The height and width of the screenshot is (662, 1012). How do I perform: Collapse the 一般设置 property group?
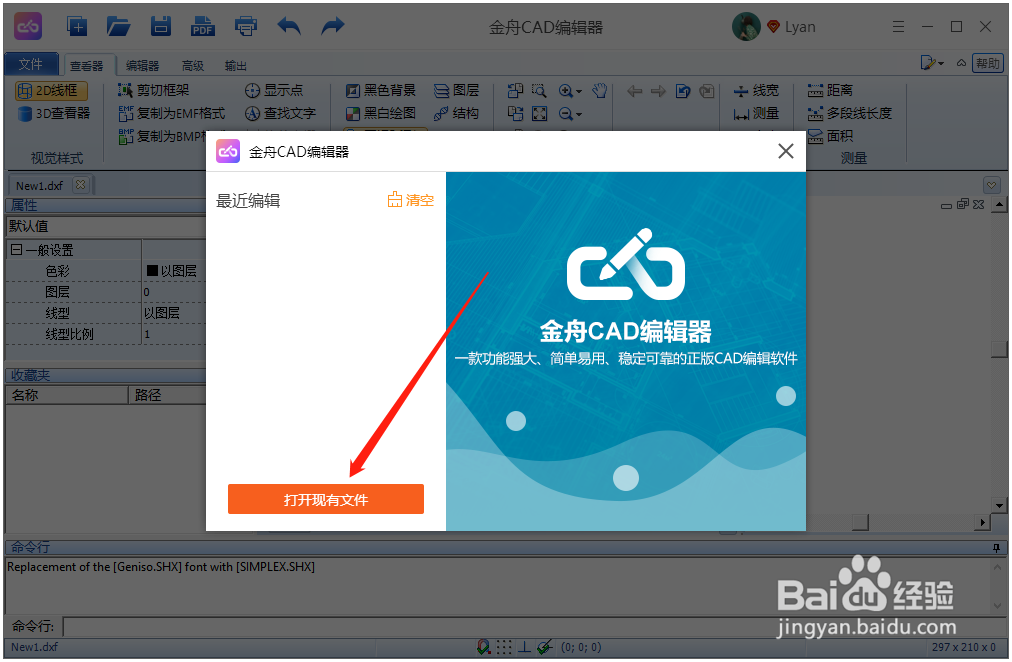[16, 250]
